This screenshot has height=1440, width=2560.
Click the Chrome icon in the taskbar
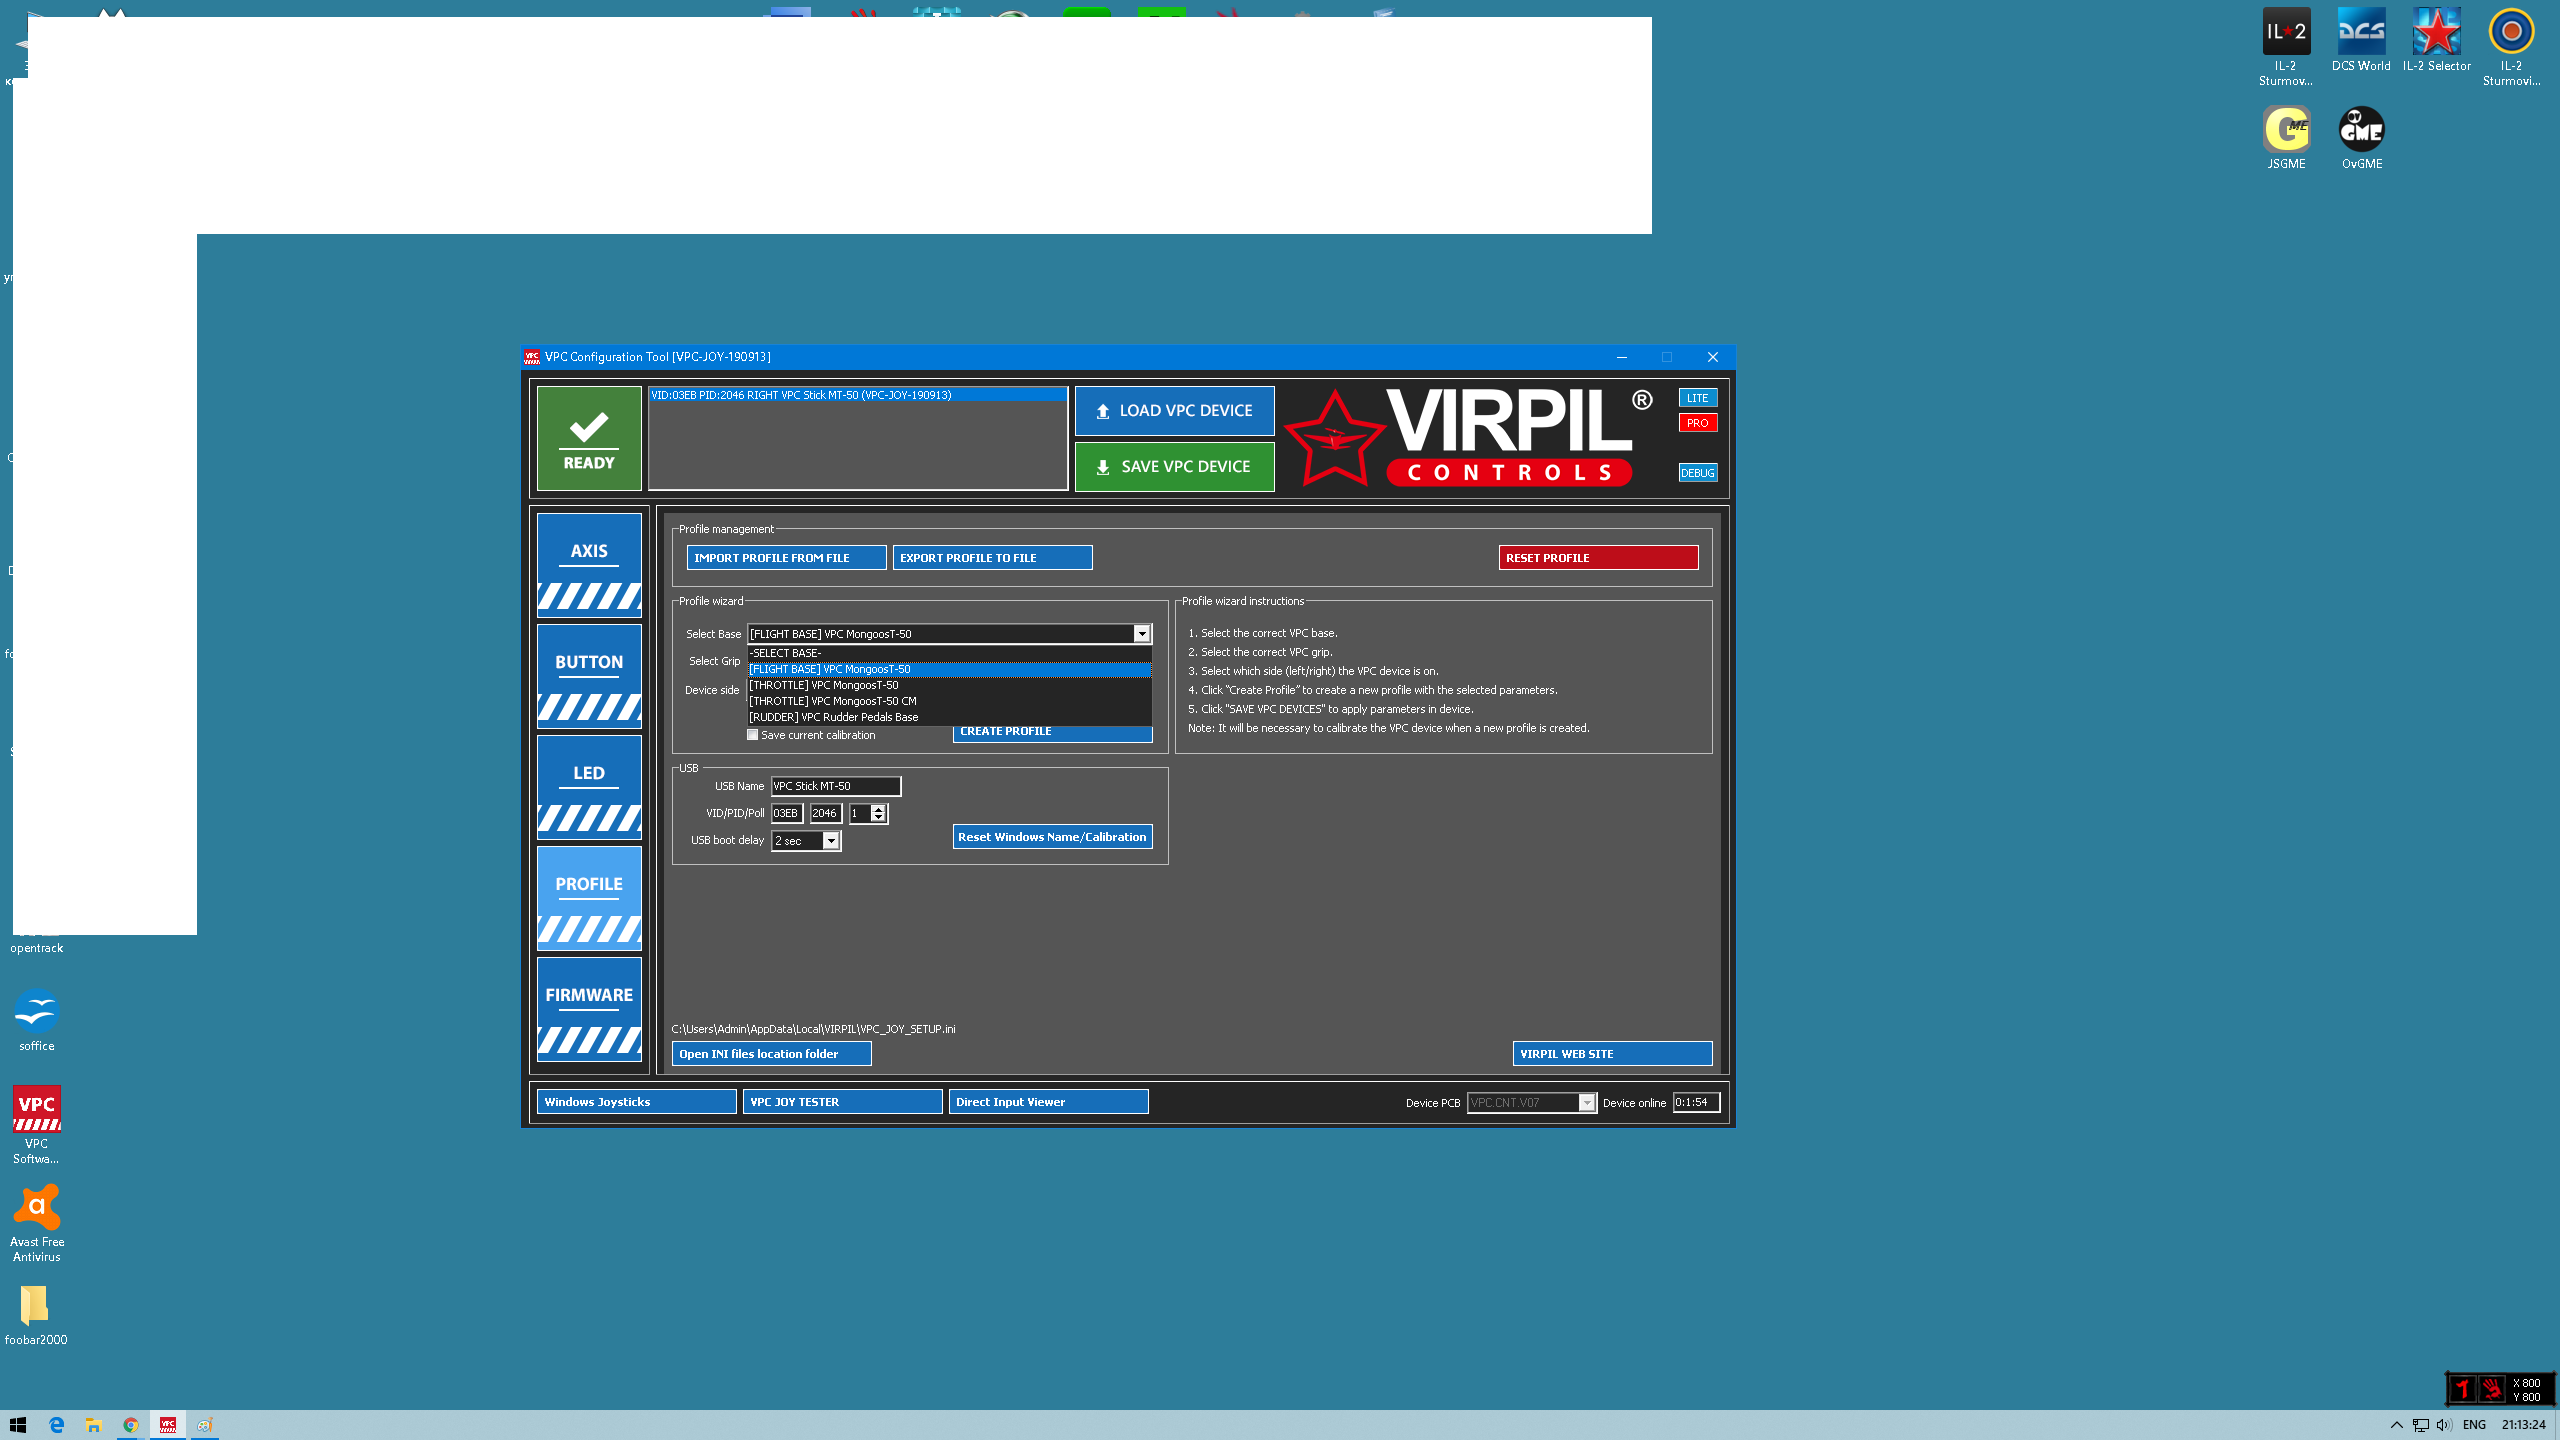(130, 1425)
